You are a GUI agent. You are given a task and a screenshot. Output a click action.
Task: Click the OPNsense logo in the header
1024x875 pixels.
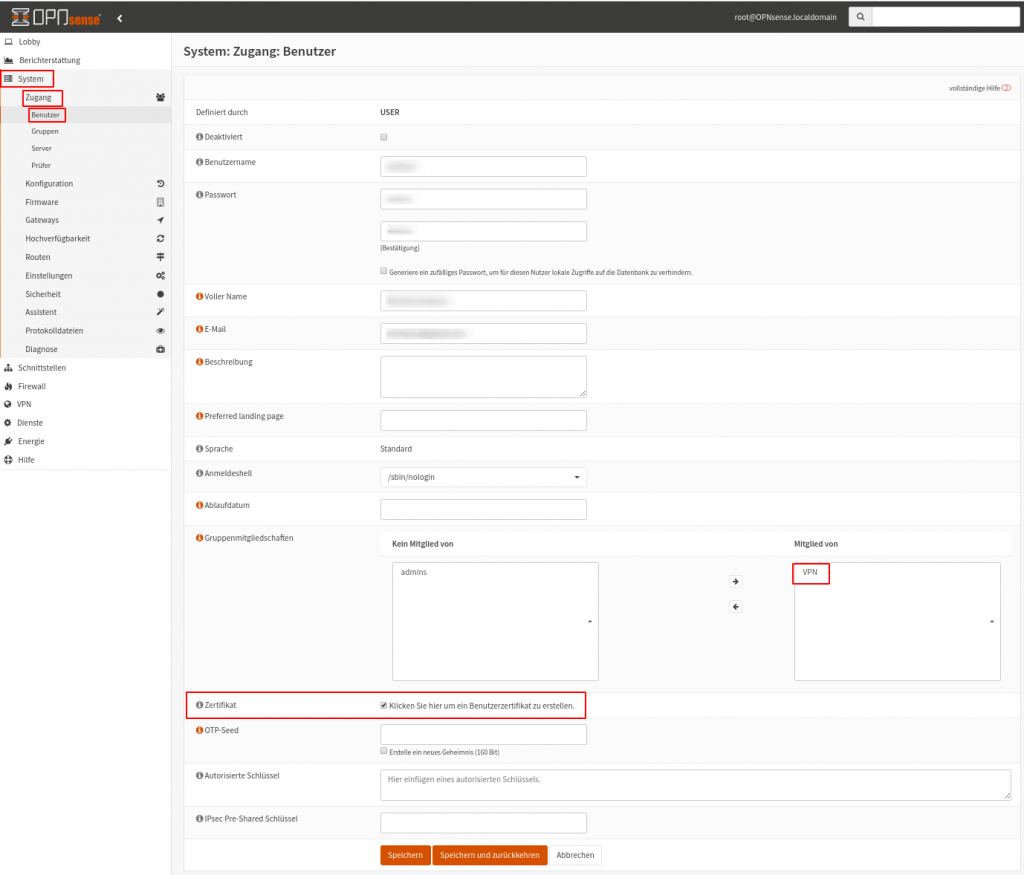pos(55,16)
